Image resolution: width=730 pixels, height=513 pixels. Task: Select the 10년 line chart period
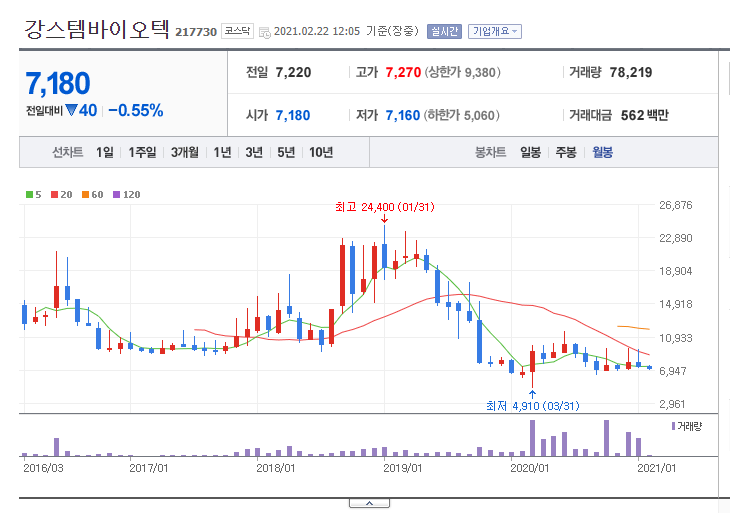321,152
